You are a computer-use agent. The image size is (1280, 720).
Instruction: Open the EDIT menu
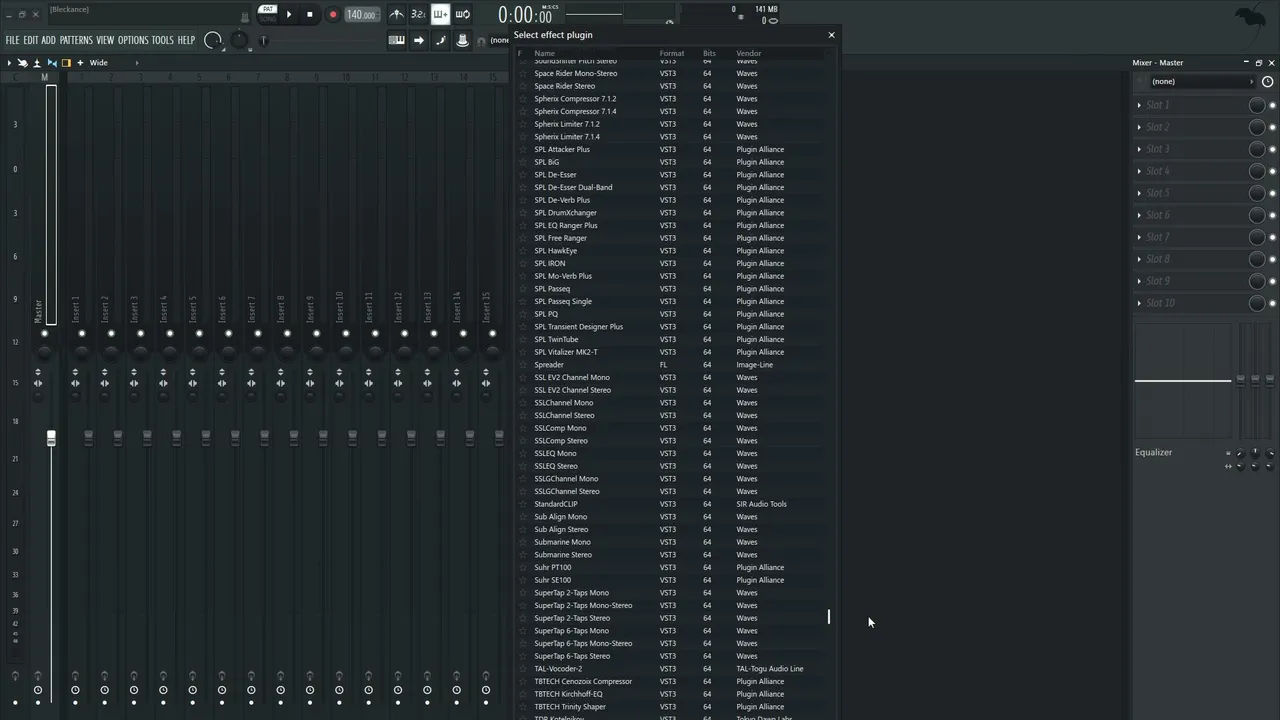click(x=31, y=40)
